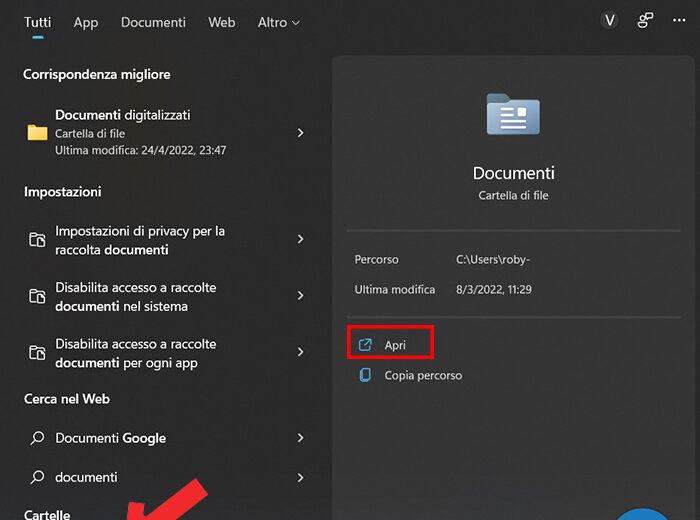700x520 pixels.
Task: Select the Tutti filter tab
Action: [38, 22]
